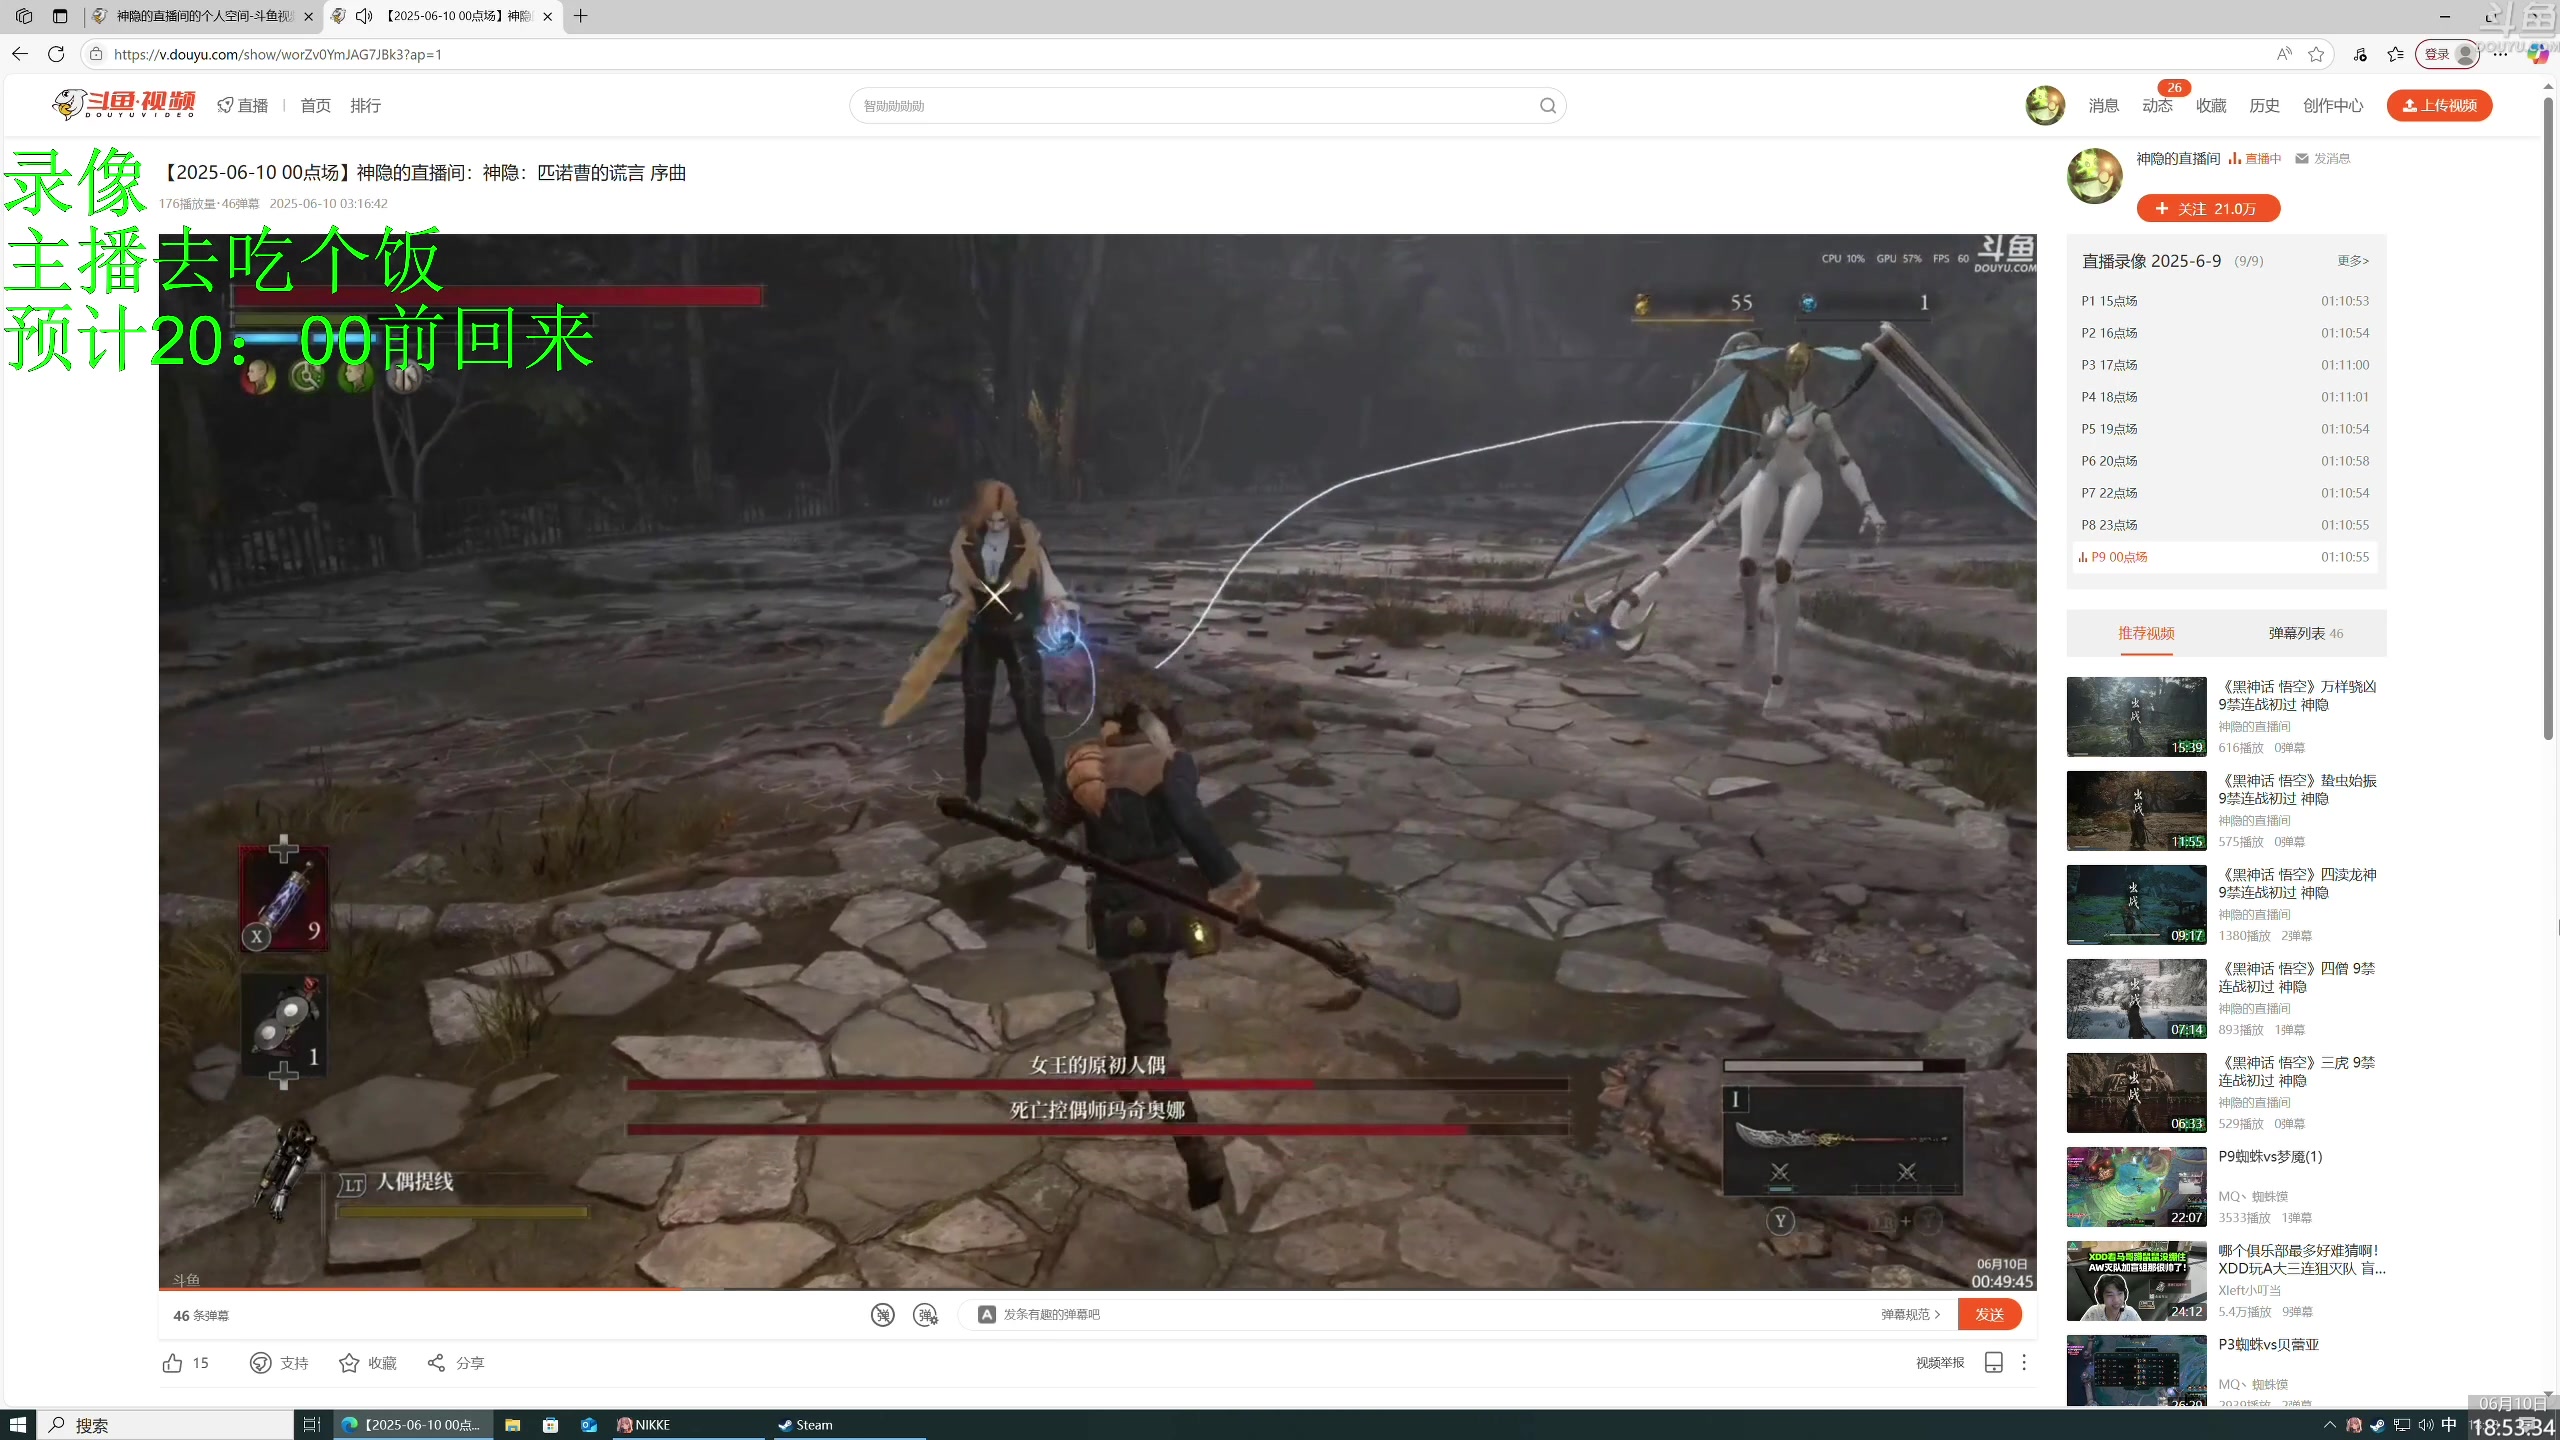The height and width of the screenshot is (1440, 2560).
Task: Click the video progress bar
Action: coord(1097,1289)
